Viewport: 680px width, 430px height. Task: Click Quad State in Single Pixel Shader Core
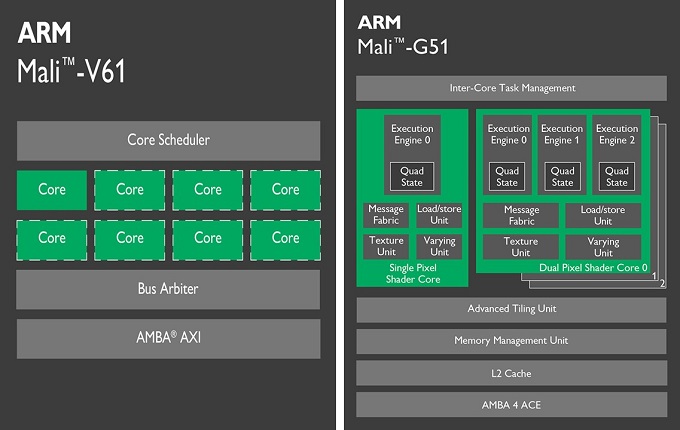click(412, 176)
